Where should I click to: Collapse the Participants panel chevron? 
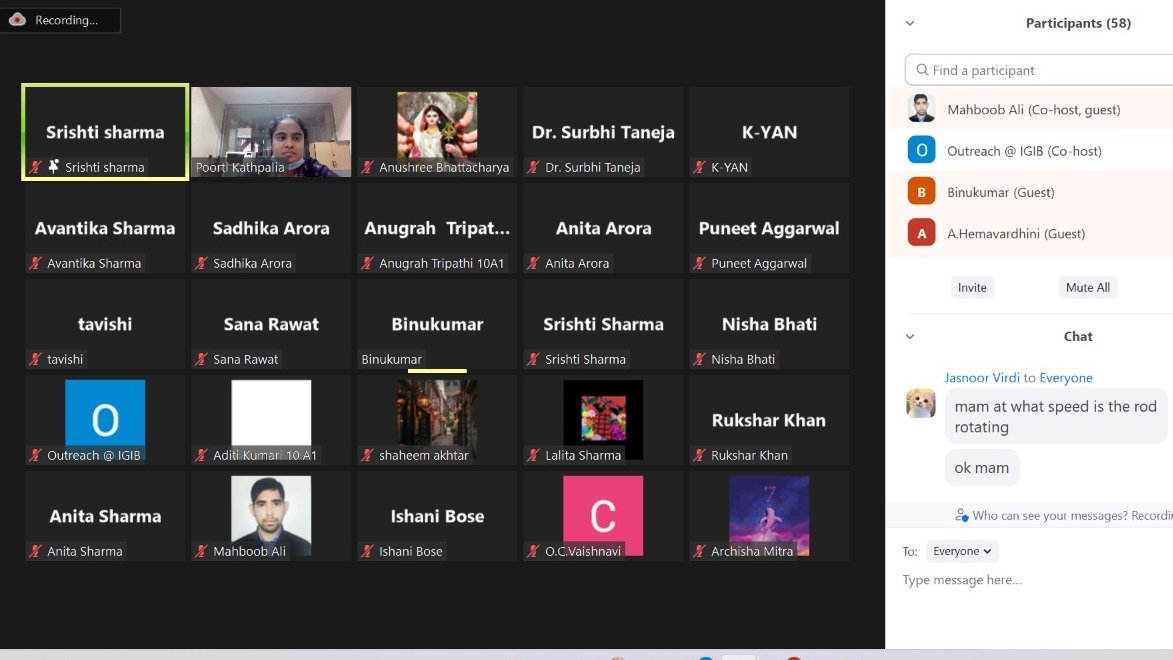coord(910,23)
